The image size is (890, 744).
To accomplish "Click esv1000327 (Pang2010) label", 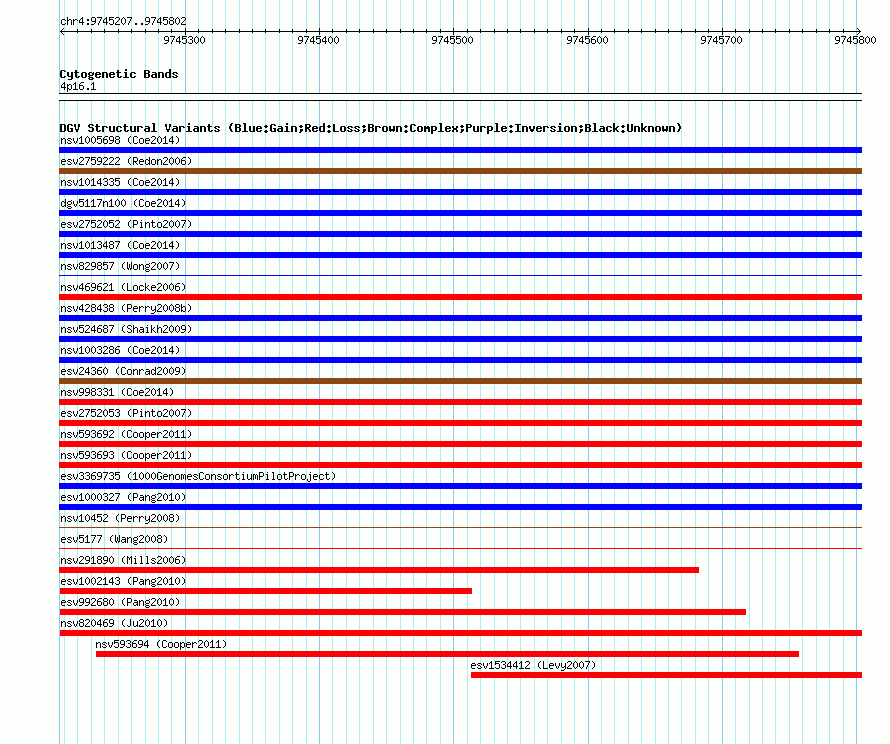I will tap(123, 497).
